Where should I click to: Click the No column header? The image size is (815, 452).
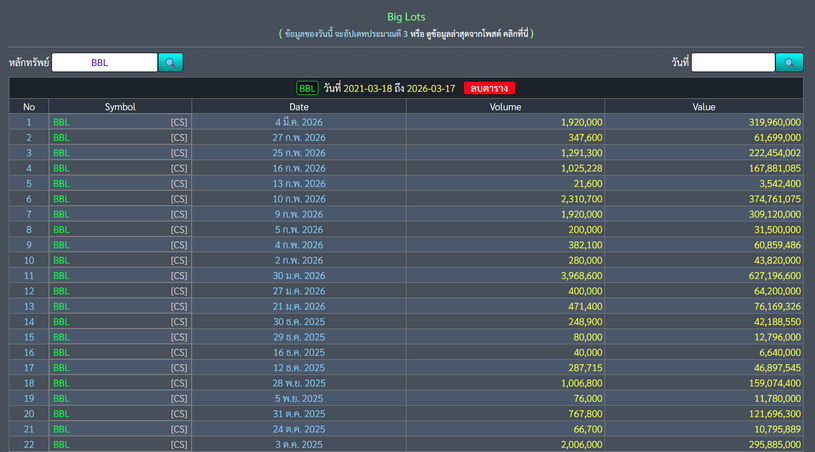(29, 107)
